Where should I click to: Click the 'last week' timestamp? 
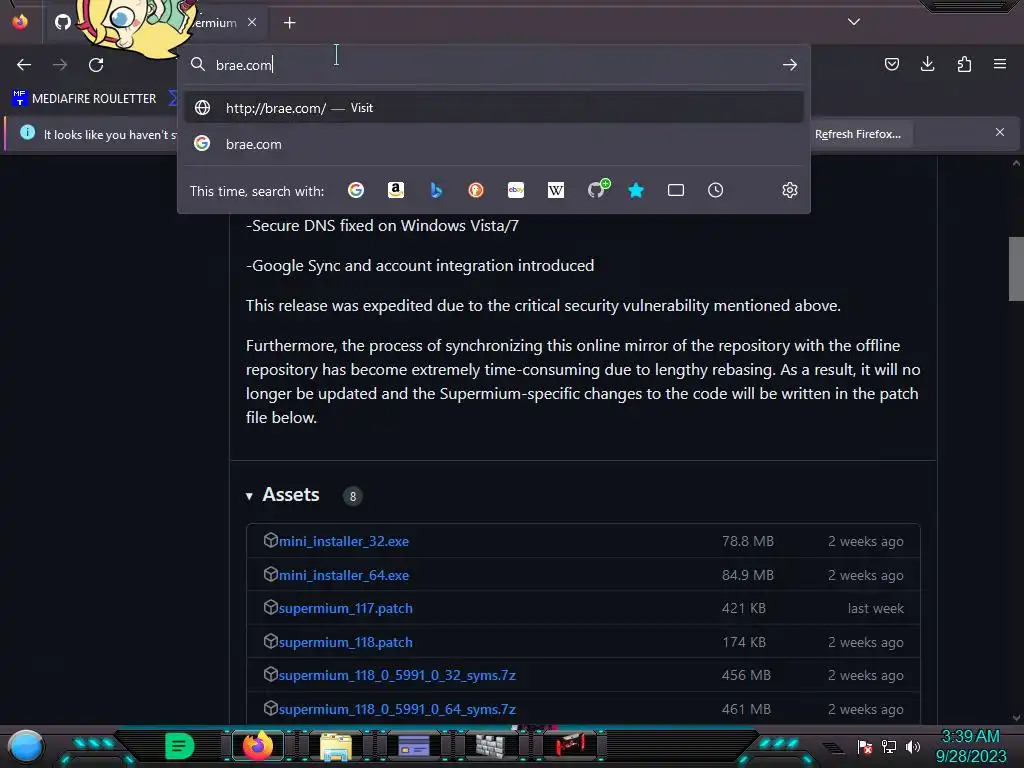click(x=875, y=609)
